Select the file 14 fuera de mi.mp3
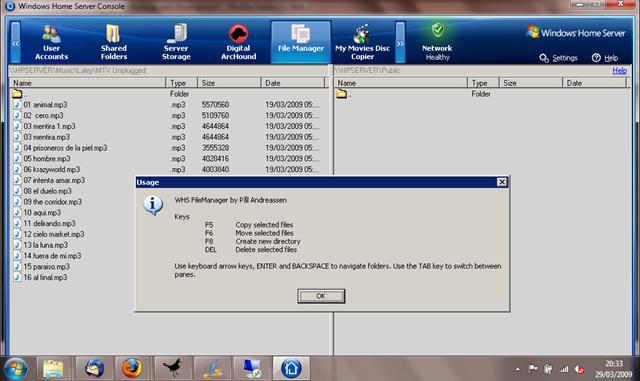Image resolution: width=640 pixels, height=381 pixels. point(52,256)
